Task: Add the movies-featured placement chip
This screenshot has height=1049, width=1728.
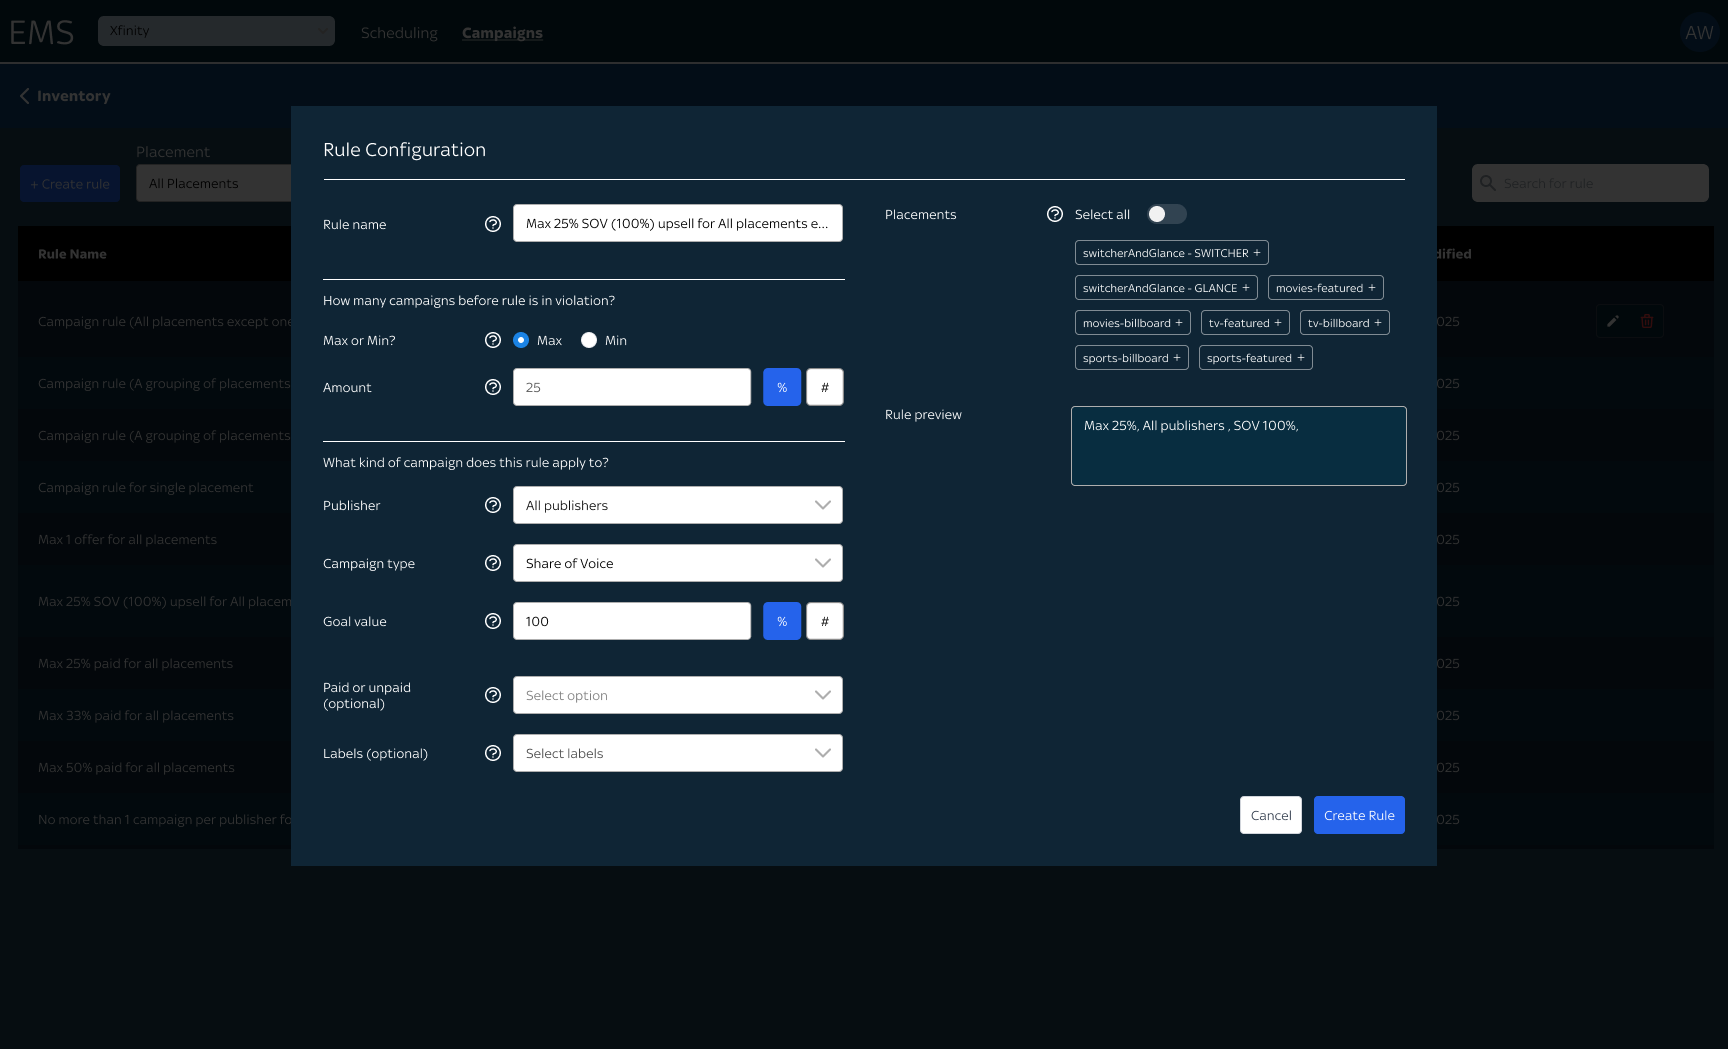Action: point(1326,288)
